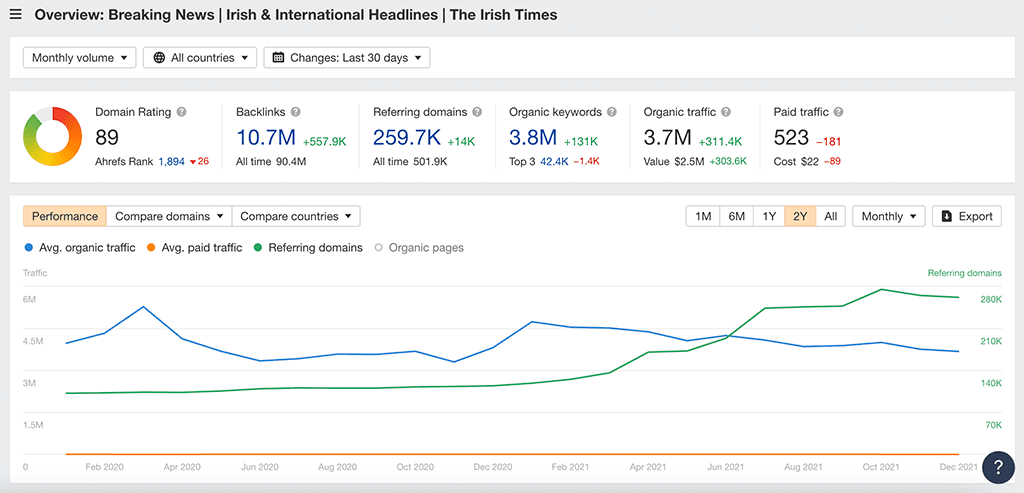Open the 259.7K referring domains value
Screen dimensions: 1024x493
point(407,138)
